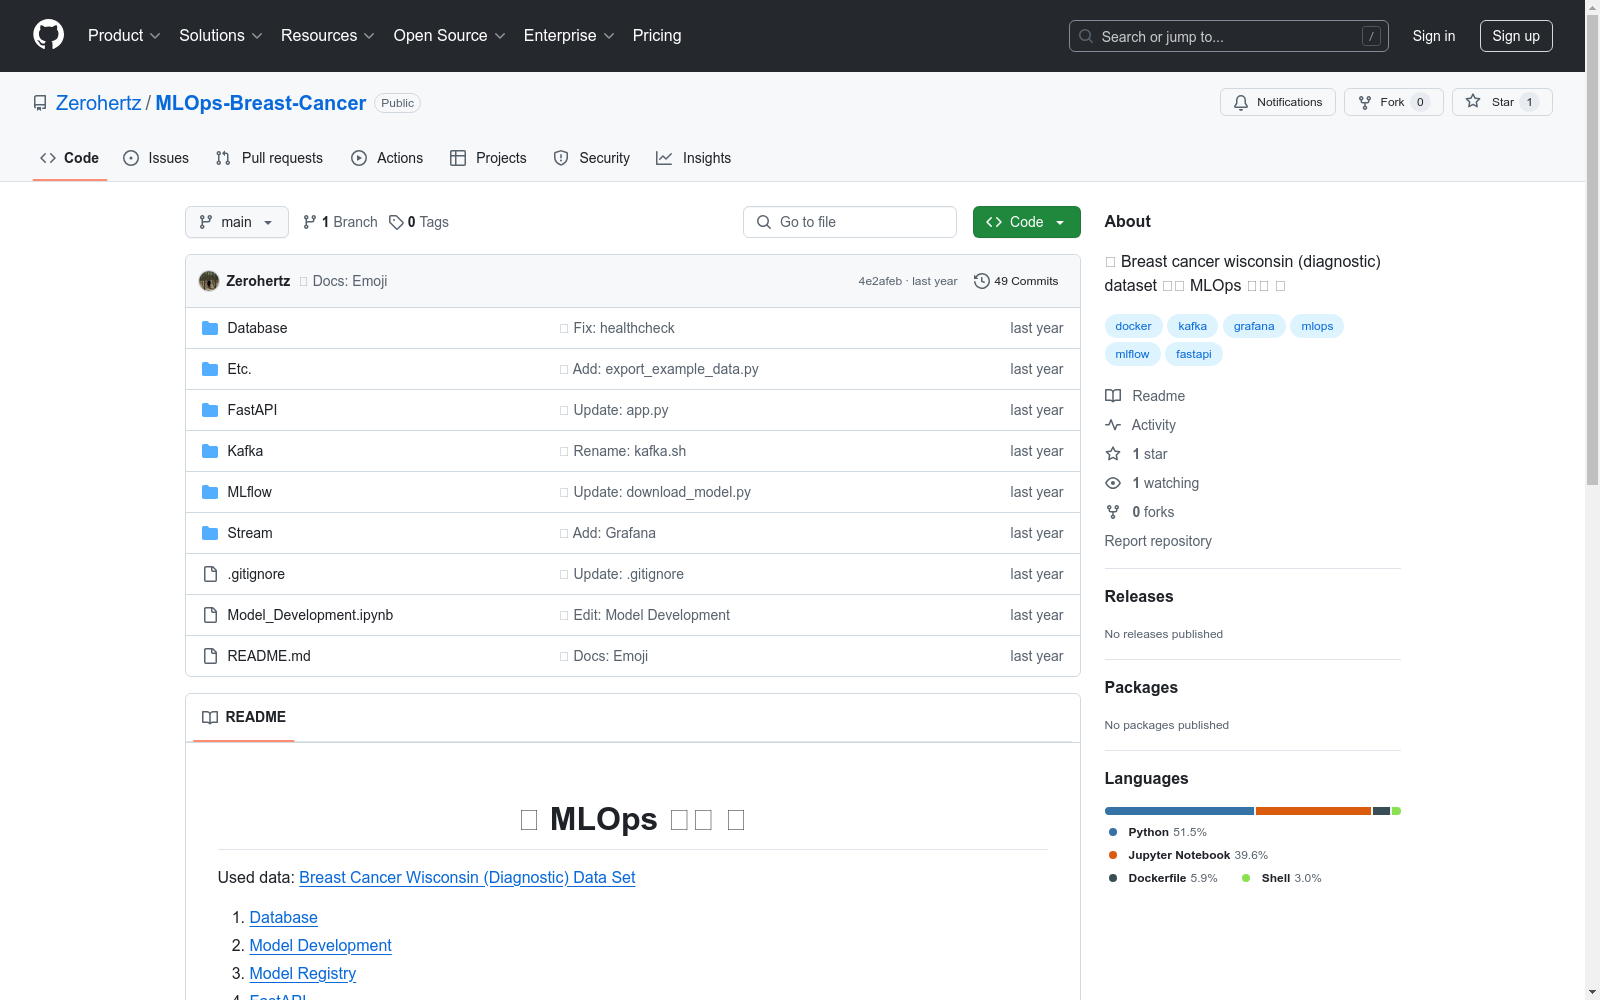Click the Report repository link
Viewport: 1600px width, 1000px height.
click(1158, 541)
